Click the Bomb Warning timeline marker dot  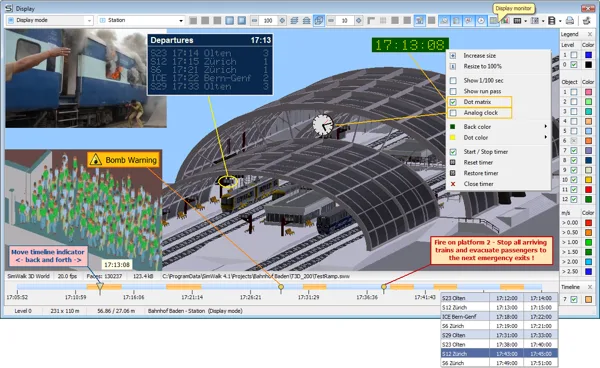tap(281, 287)
